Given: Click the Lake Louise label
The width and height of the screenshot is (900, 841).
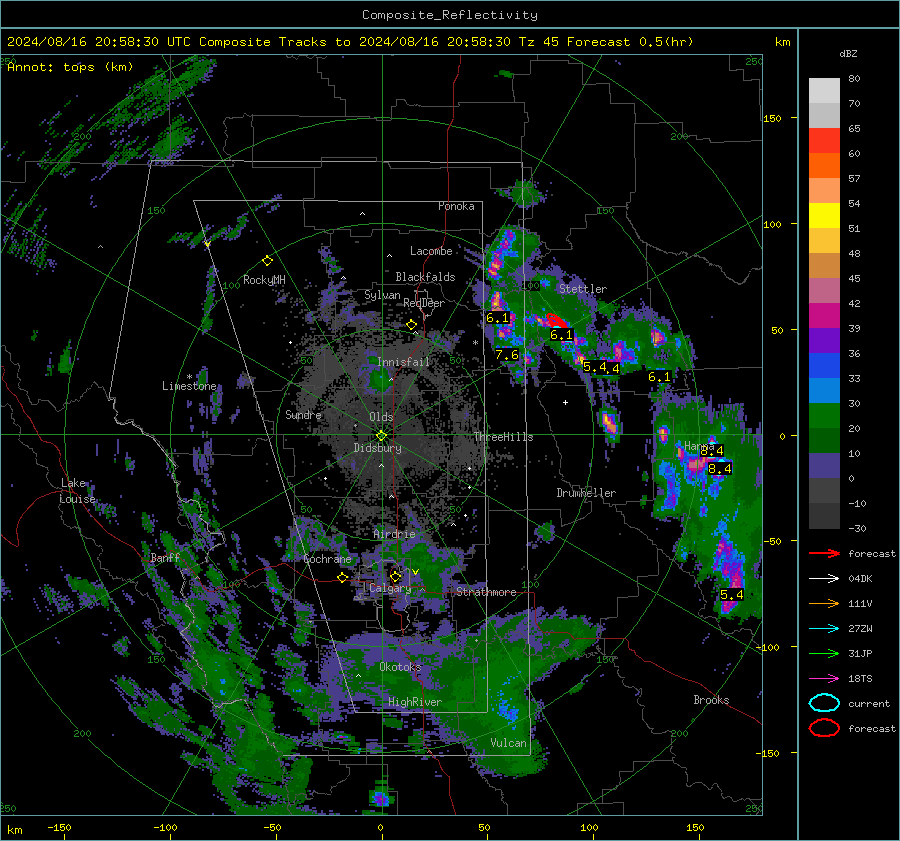Looking at the screenshot, I should click(77, 491).
